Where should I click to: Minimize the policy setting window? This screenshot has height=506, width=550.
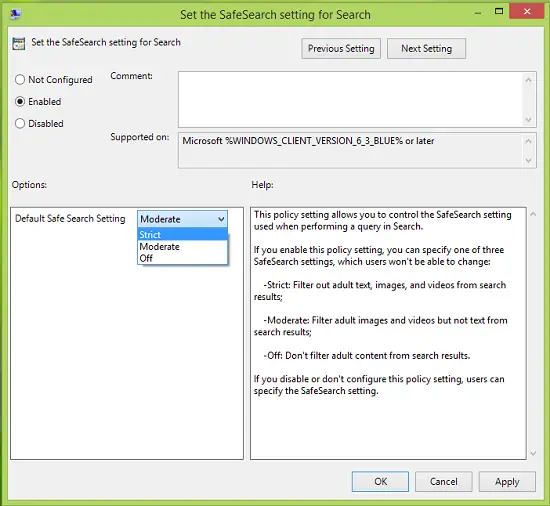click(x=477, y=13)
